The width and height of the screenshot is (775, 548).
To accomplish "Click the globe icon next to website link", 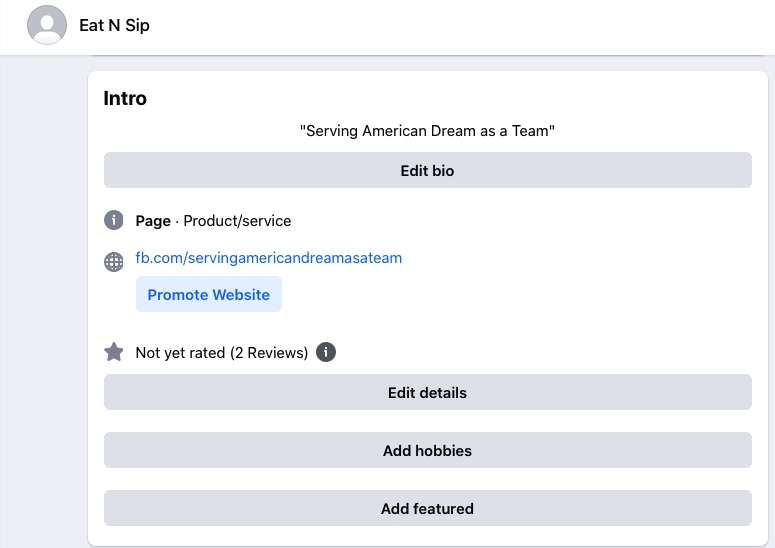I will point(114,262).
